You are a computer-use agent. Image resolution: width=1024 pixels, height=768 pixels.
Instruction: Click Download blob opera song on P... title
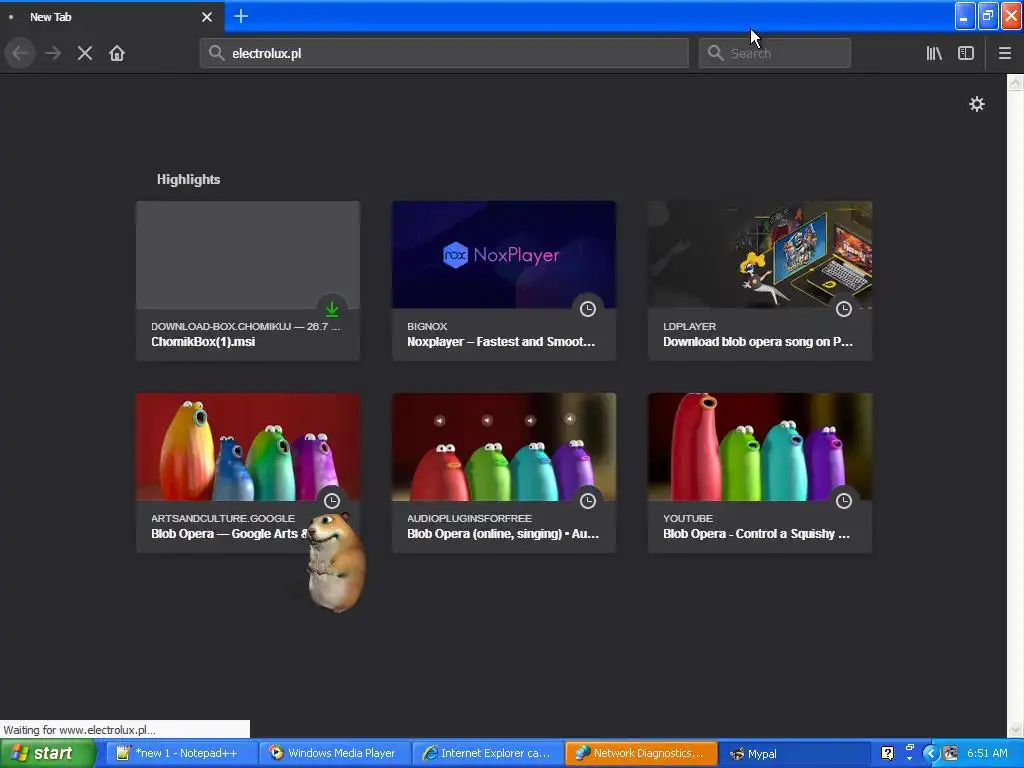758,342
